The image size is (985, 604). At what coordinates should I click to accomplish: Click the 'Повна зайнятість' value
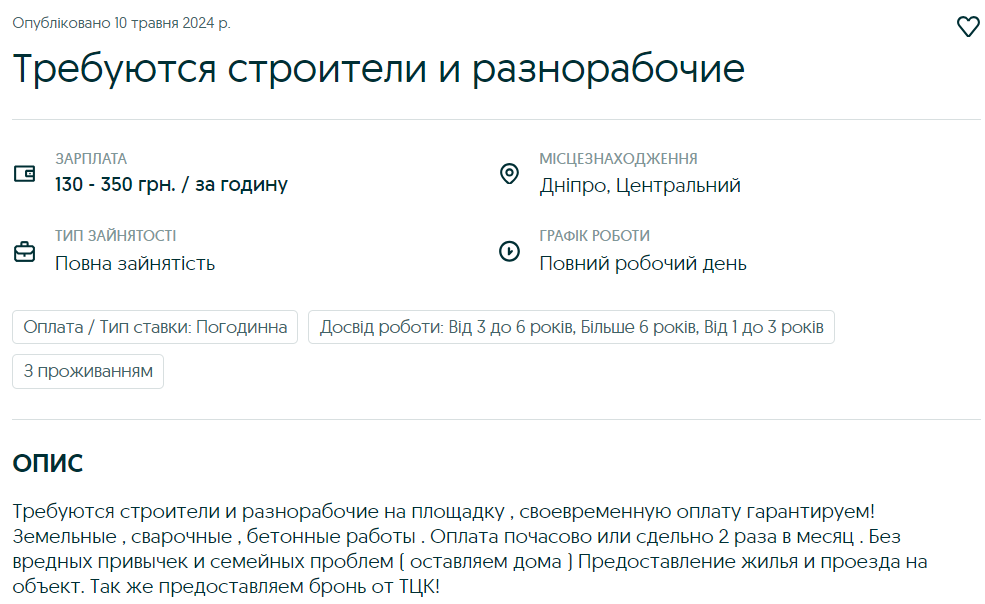pos(135,263)
